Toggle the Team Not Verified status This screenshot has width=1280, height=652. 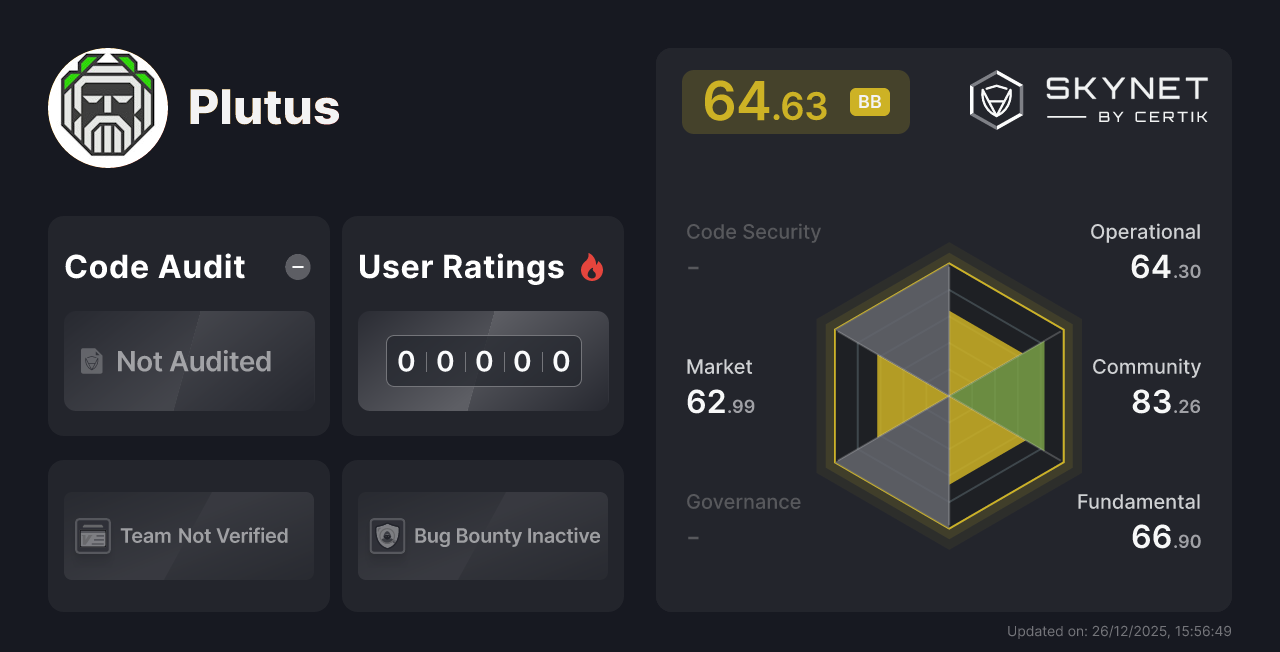pos(189,536)
